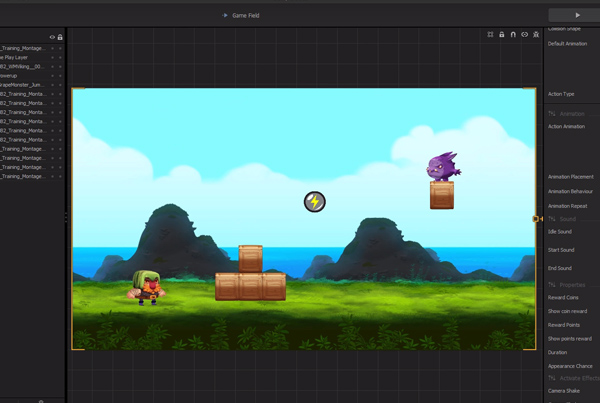
Task: Select the viking character on the canvas
Action: point(147,287)
